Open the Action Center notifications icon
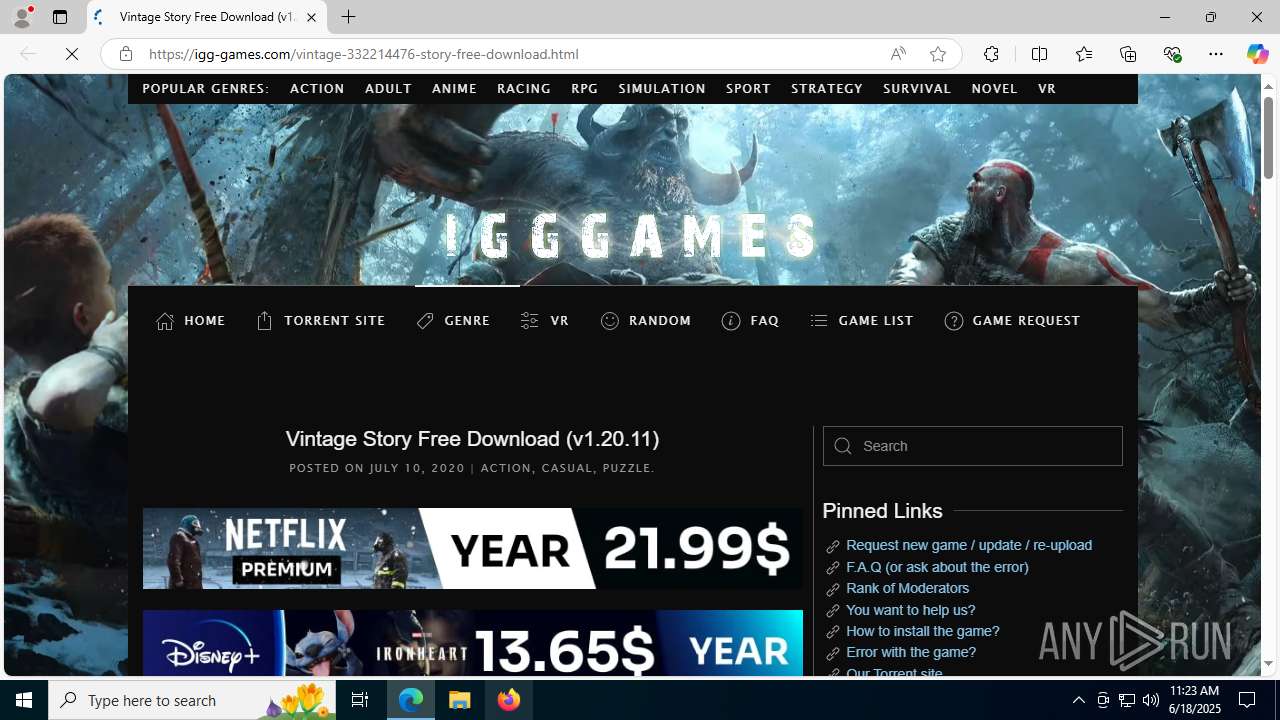 (x=1248, y=700)
